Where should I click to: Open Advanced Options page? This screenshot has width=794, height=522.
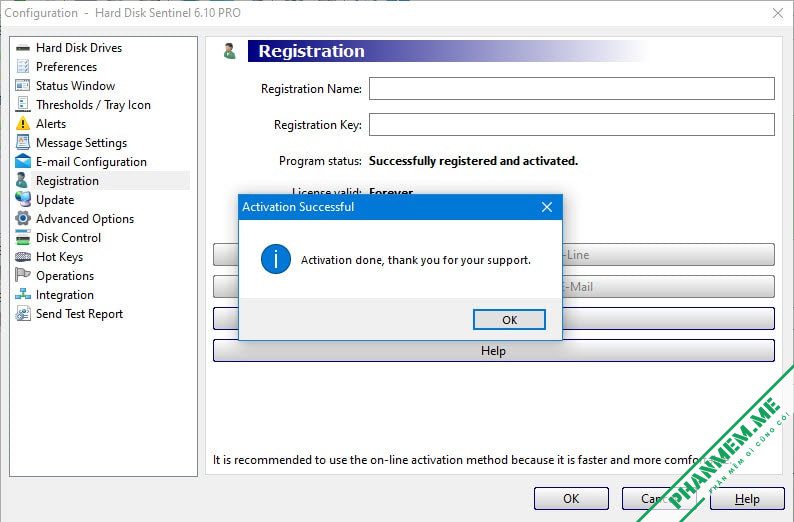(x=85, y=219)
